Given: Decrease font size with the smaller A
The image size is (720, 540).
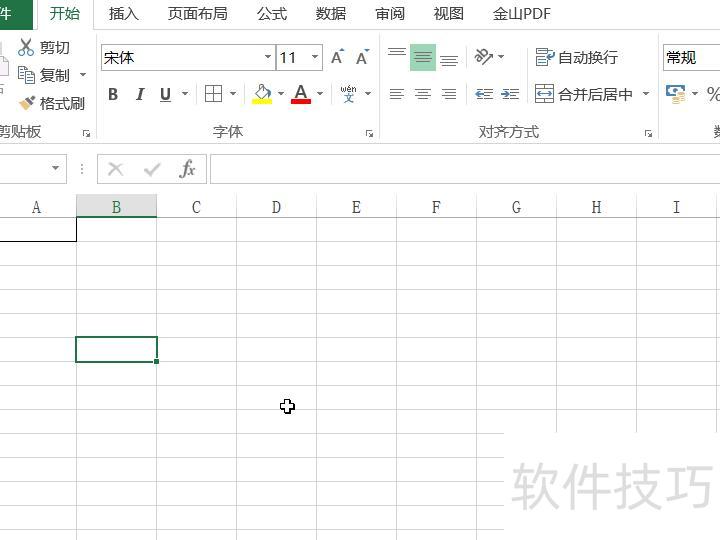Looking at the screenshot, I should point(362,57).
